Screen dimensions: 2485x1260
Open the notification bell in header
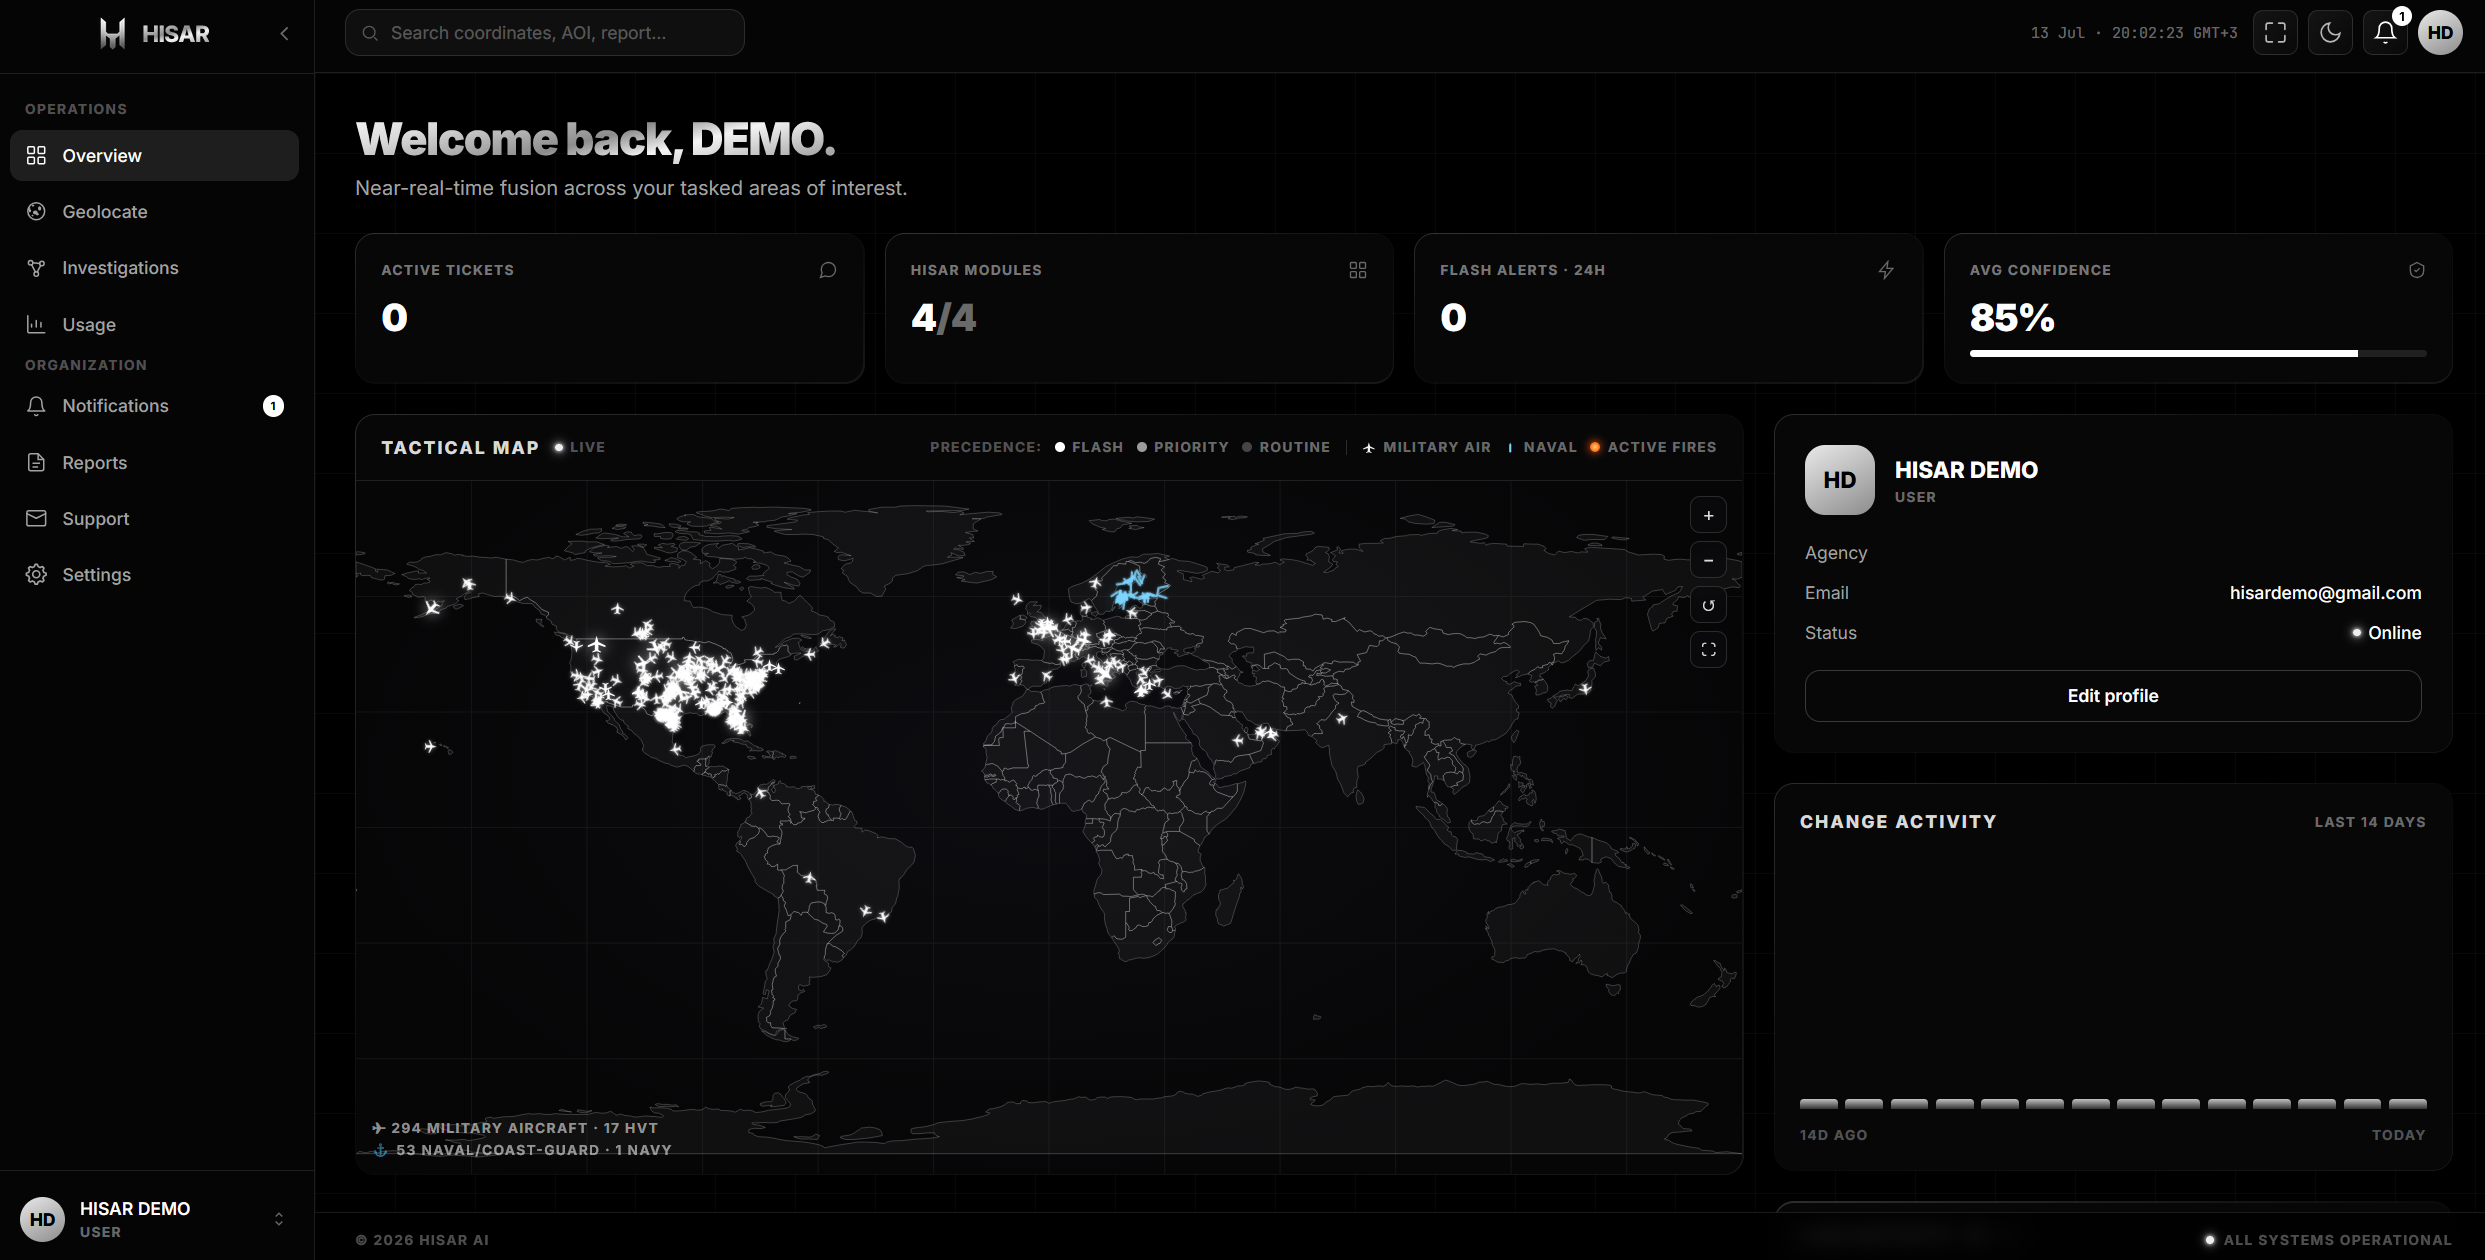point(2385,33)
